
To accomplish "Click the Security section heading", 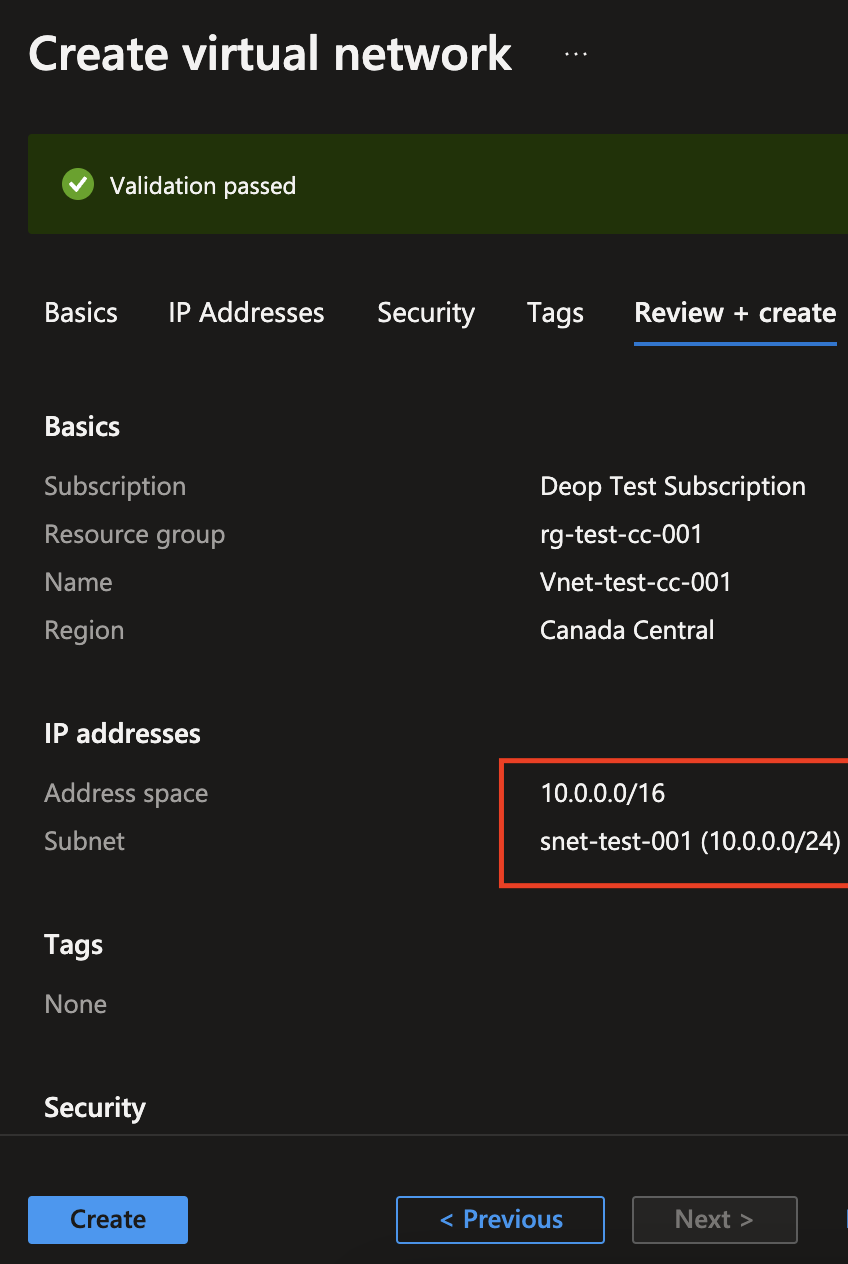I will pyautogui.click(x=95, y=1108).
